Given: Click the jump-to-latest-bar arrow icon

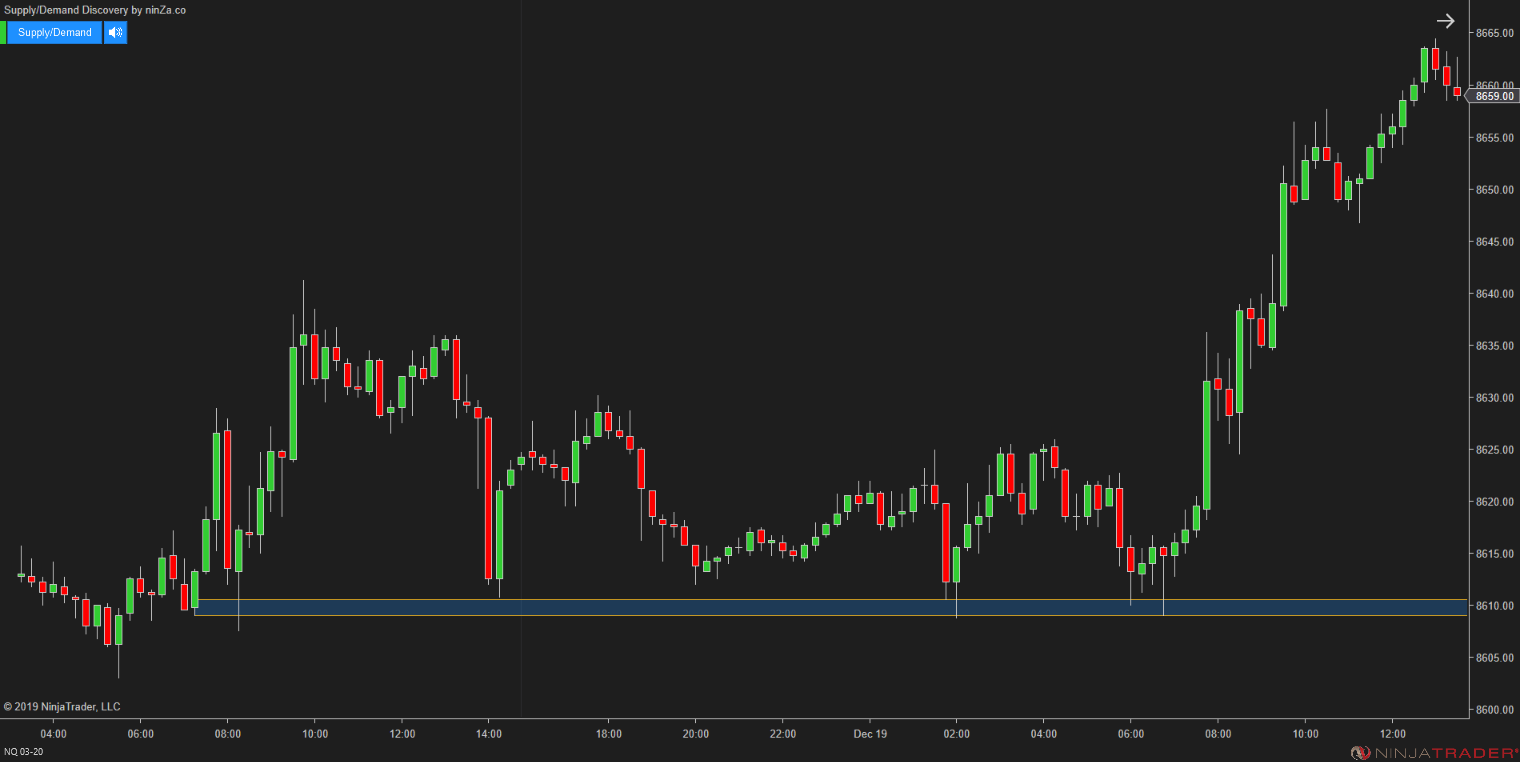Looking at the screenshot, I should tap(1446, 20).
